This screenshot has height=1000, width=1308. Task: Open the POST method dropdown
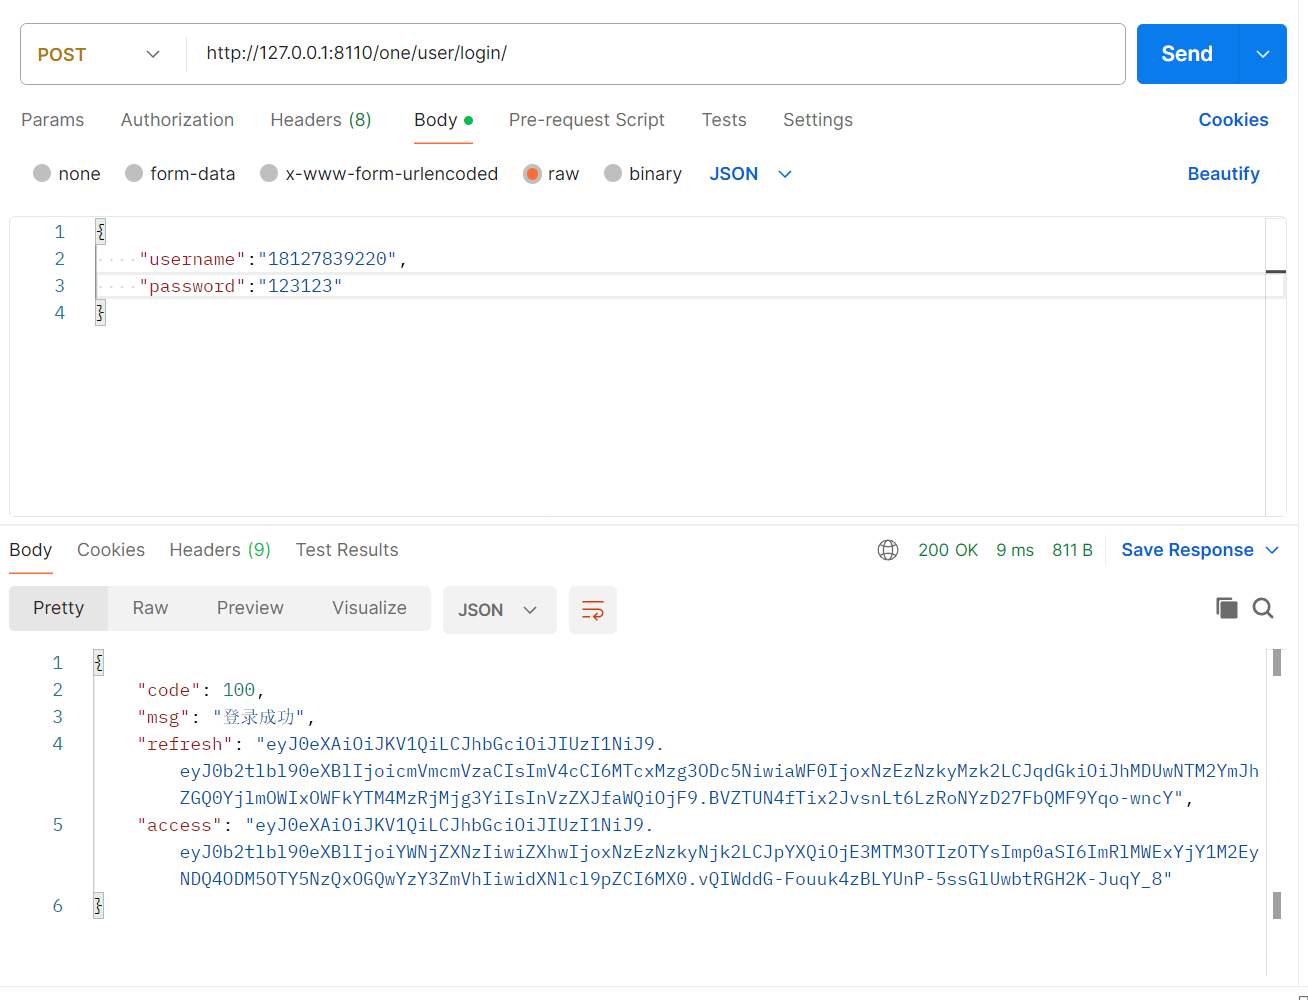100,54
